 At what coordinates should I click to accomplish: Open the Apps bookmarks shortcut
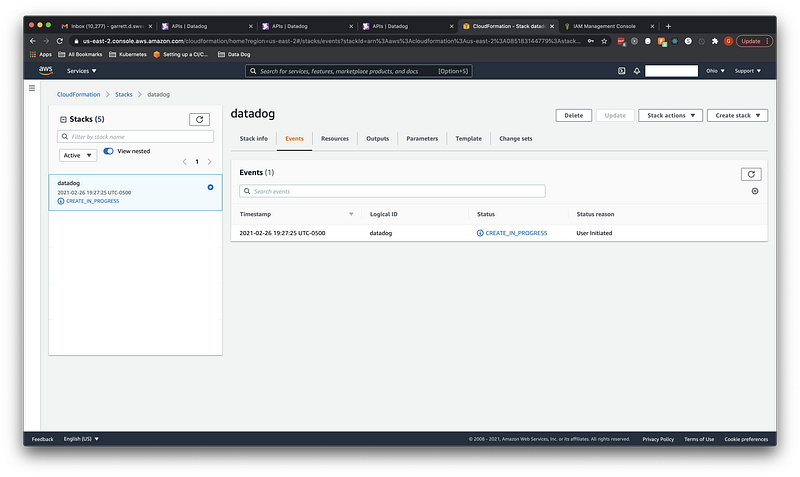tap(41, 54)
